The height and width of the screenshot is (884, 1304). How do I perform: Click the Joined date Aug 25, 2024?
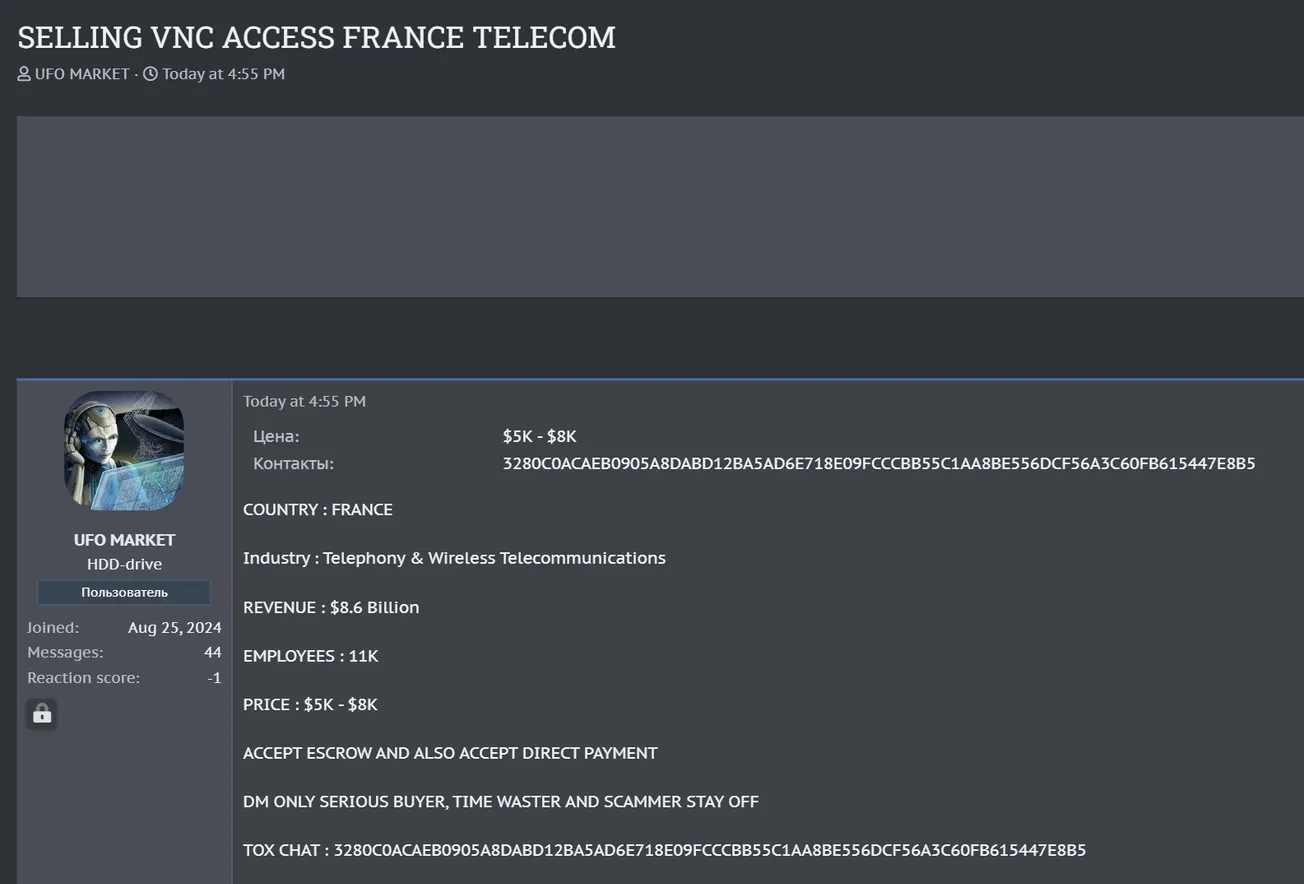[174, 628]
